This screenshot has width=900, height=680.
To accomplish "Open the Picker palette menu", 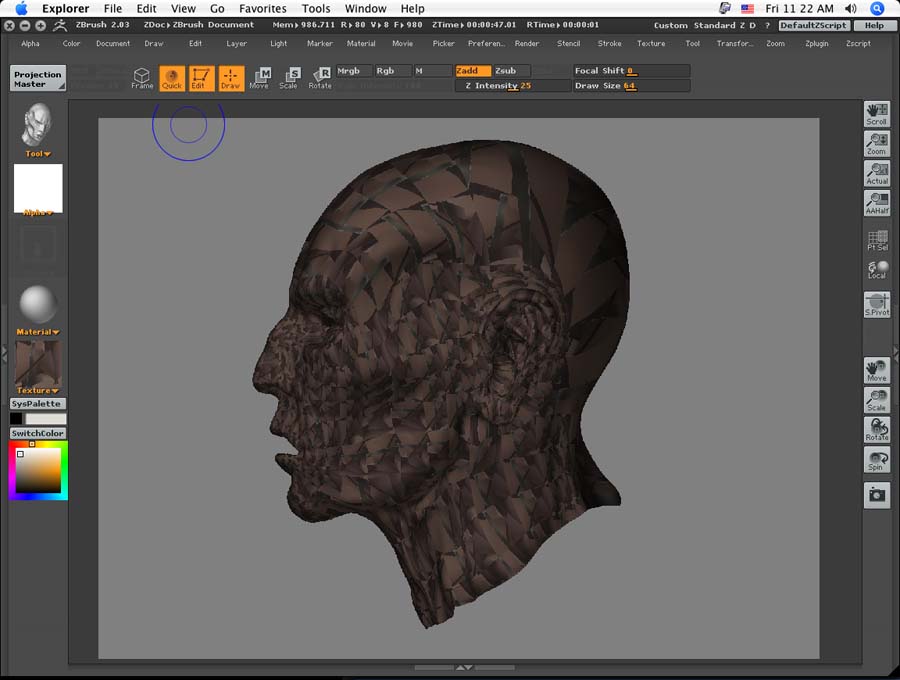I will 444,44.
